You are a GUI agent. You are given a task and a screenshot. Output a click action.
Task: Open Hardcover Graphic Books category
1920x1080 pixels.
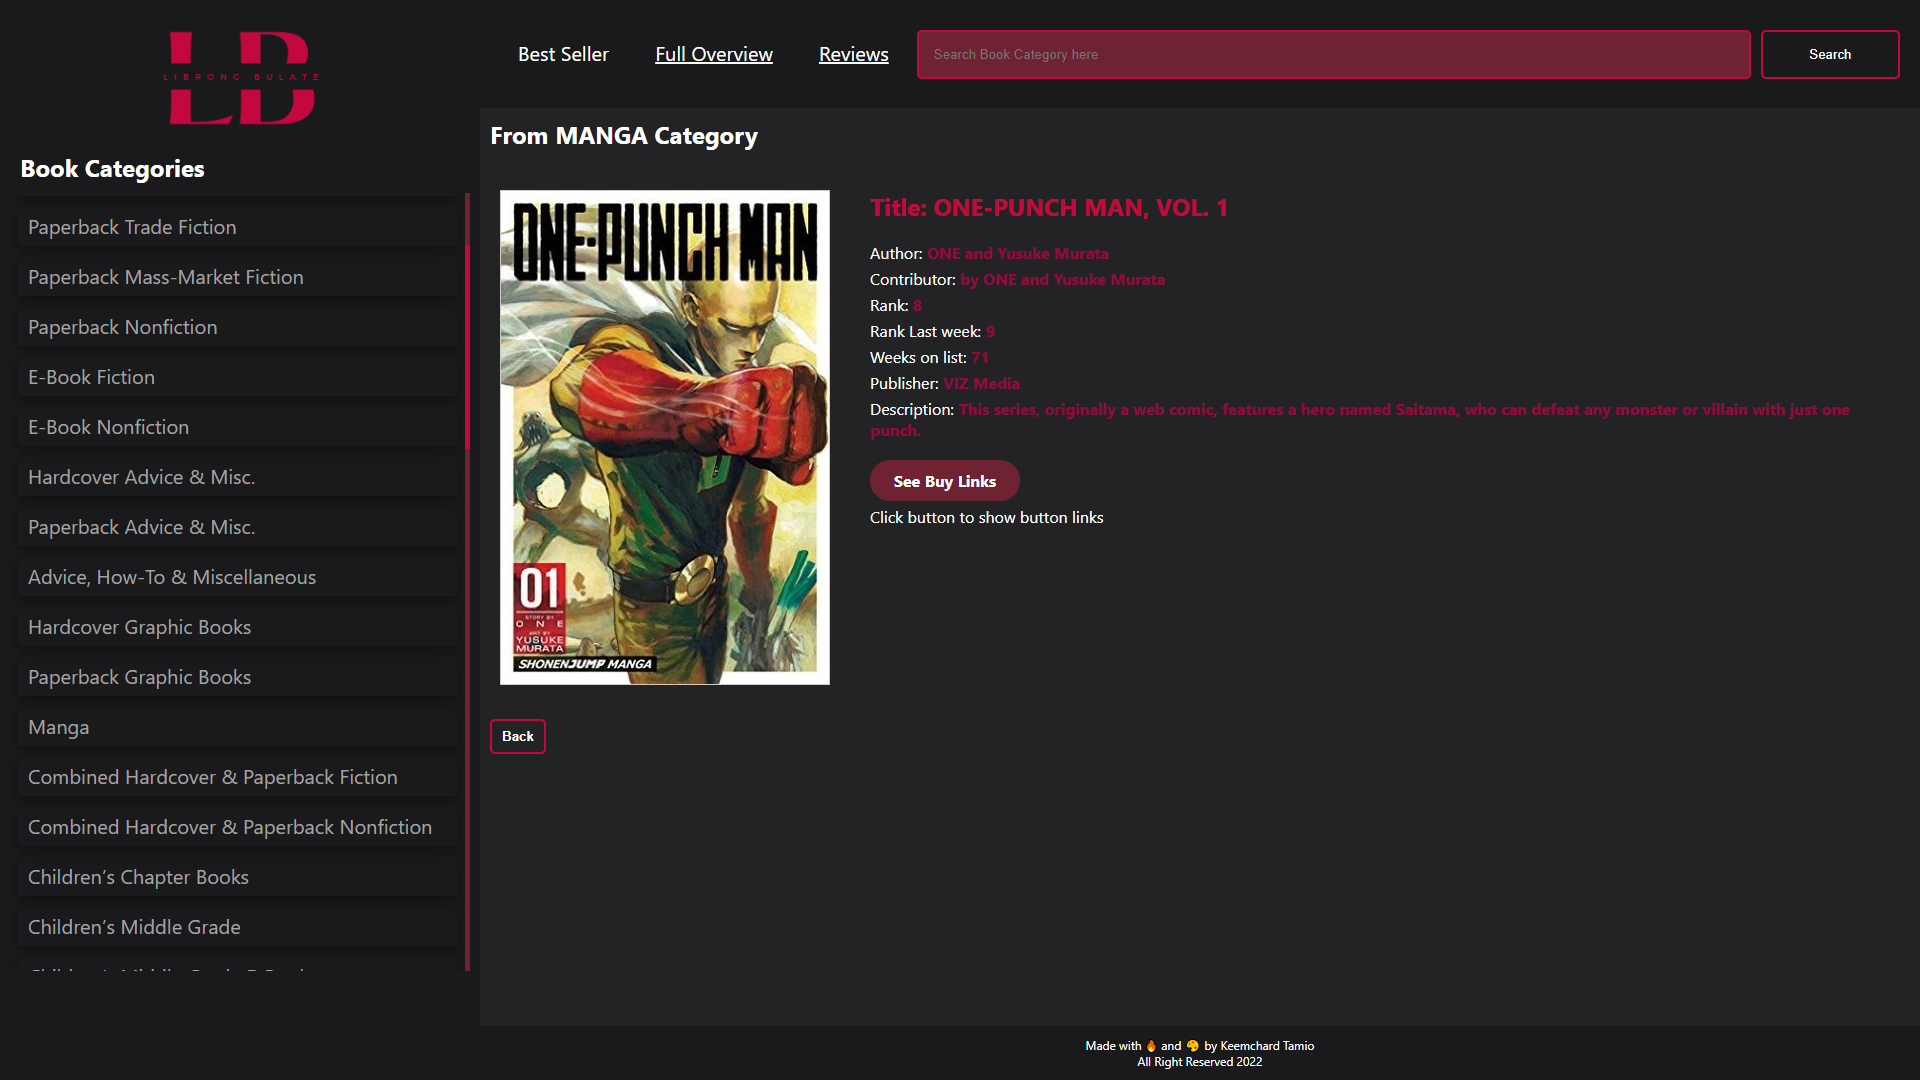[236, 626]
